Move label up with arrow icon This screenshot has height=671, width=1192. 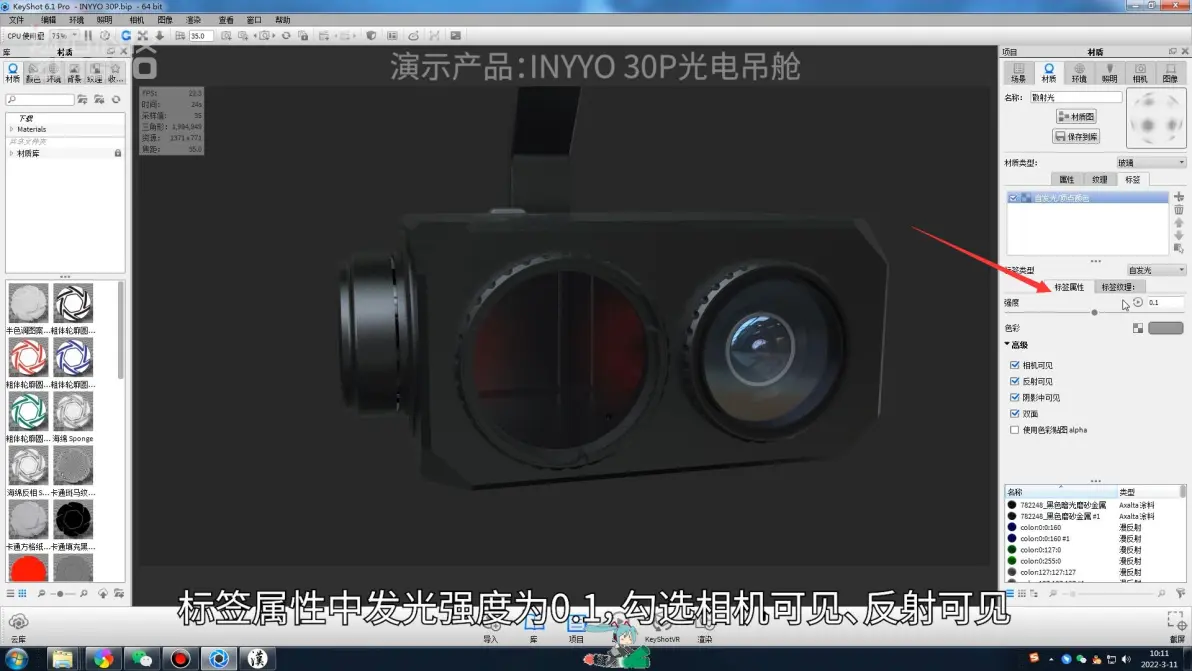tap(1178, 223)
